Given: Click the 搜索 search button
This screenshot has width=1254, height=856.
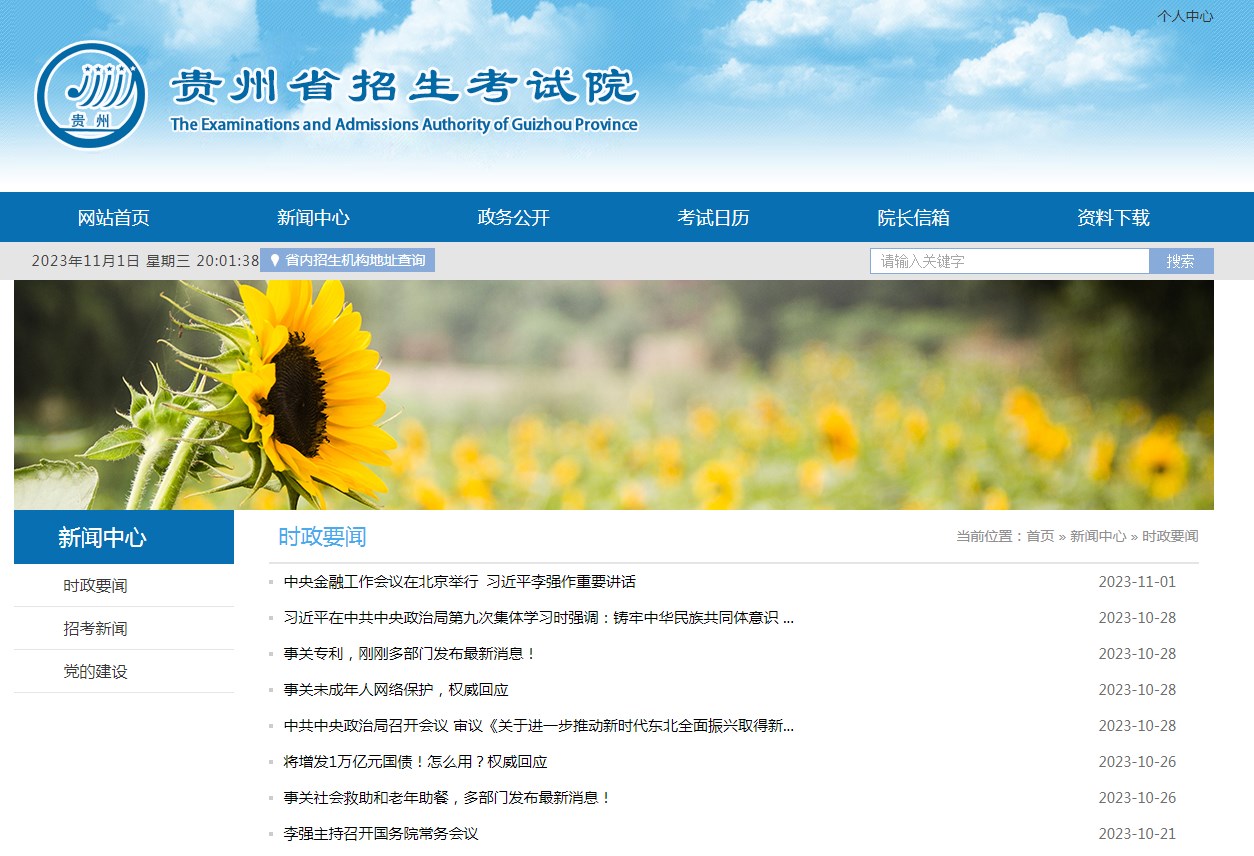Looking at the screenshot, I should pos(1181,260).
